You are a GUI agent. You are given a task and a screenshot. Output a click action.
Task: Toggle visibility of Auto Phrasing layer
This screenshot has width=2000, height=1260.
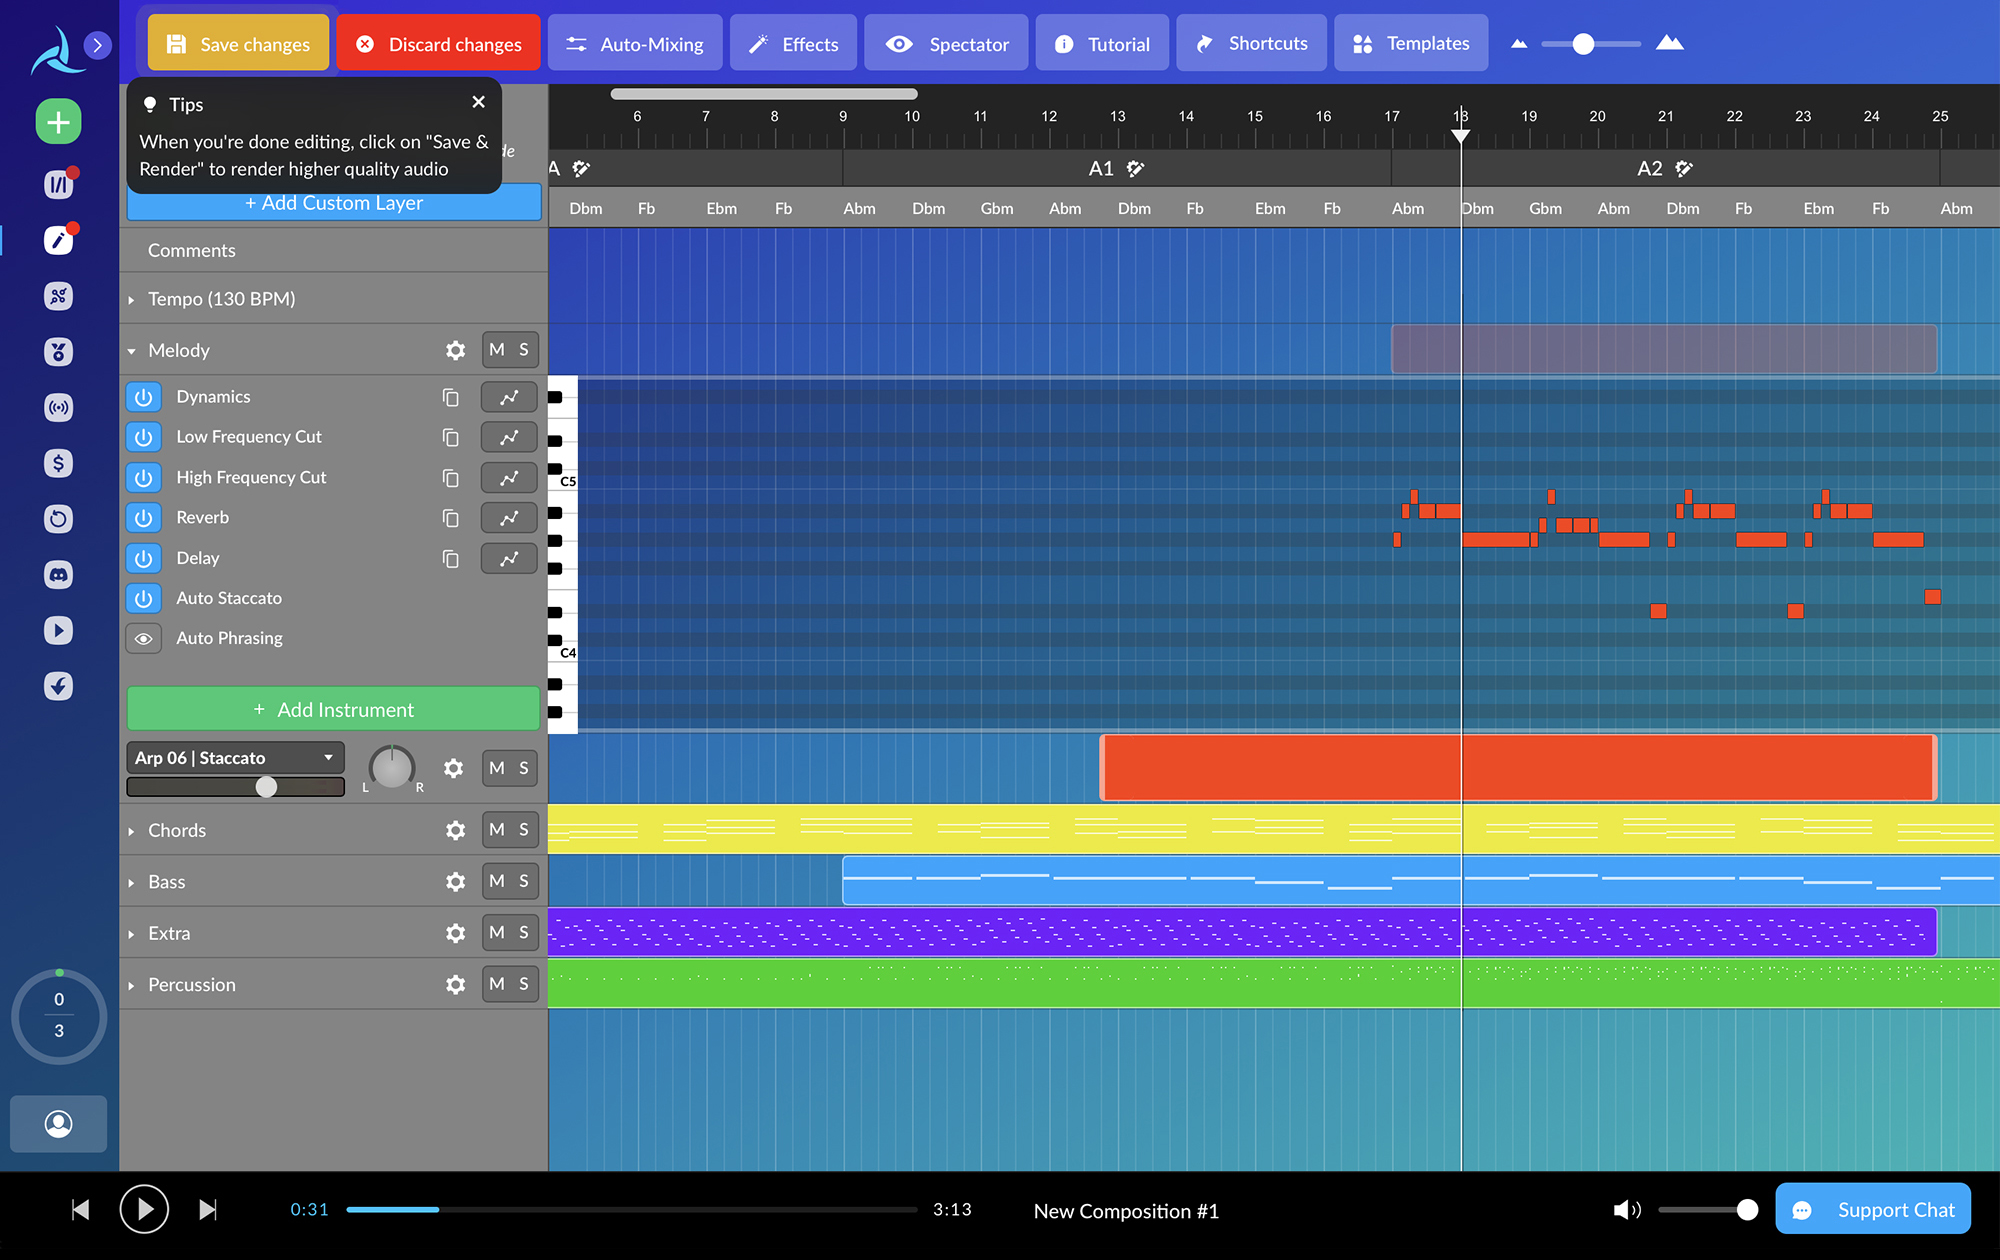click(x=144, y=637)
